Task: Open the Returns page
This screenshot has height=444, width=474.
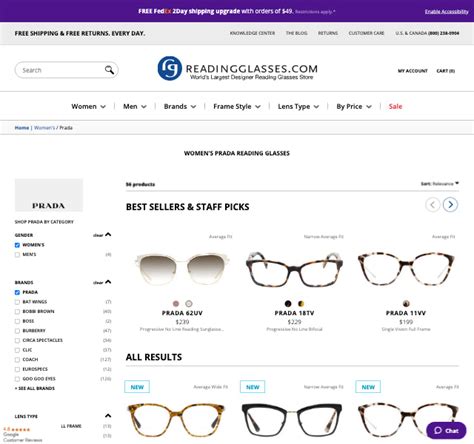Action: click(x=328, y=33)
